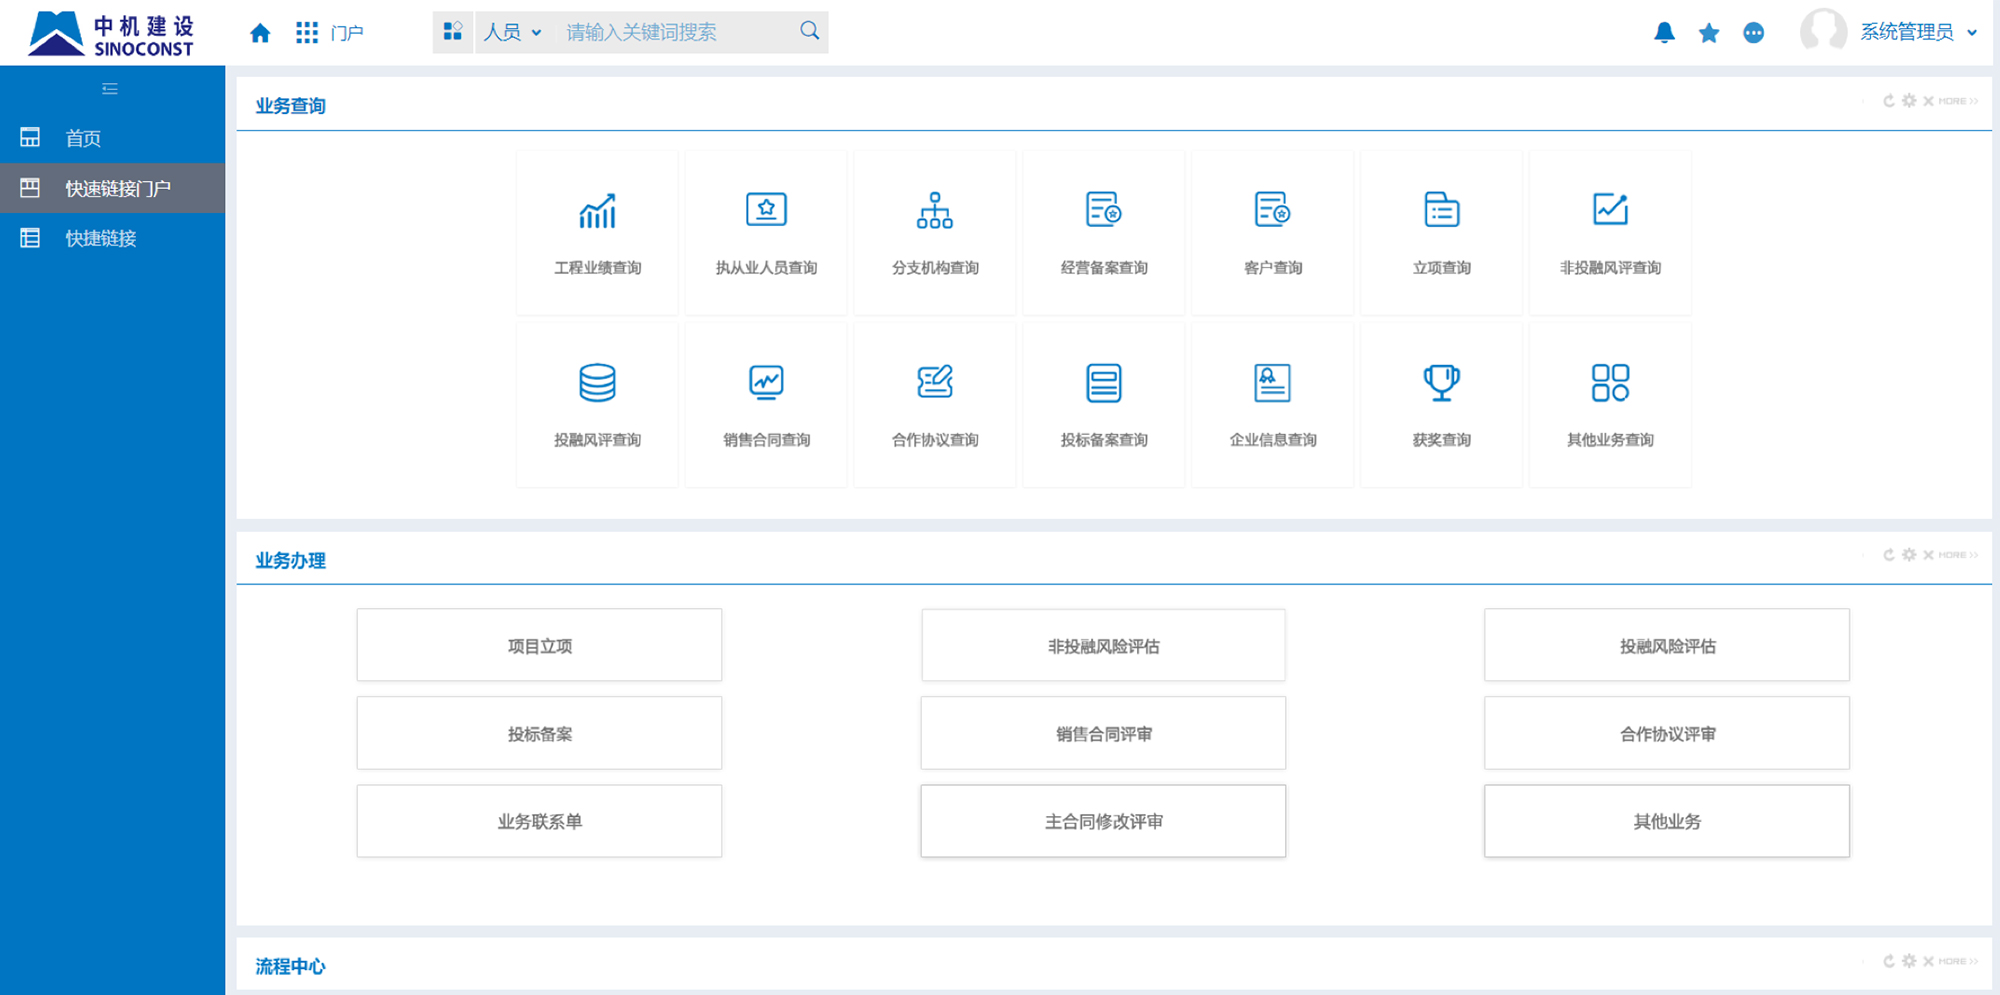2000x995 pixels.
Task: Open 工程业绩查询 chart icon
Action: (x=598, y=211)
